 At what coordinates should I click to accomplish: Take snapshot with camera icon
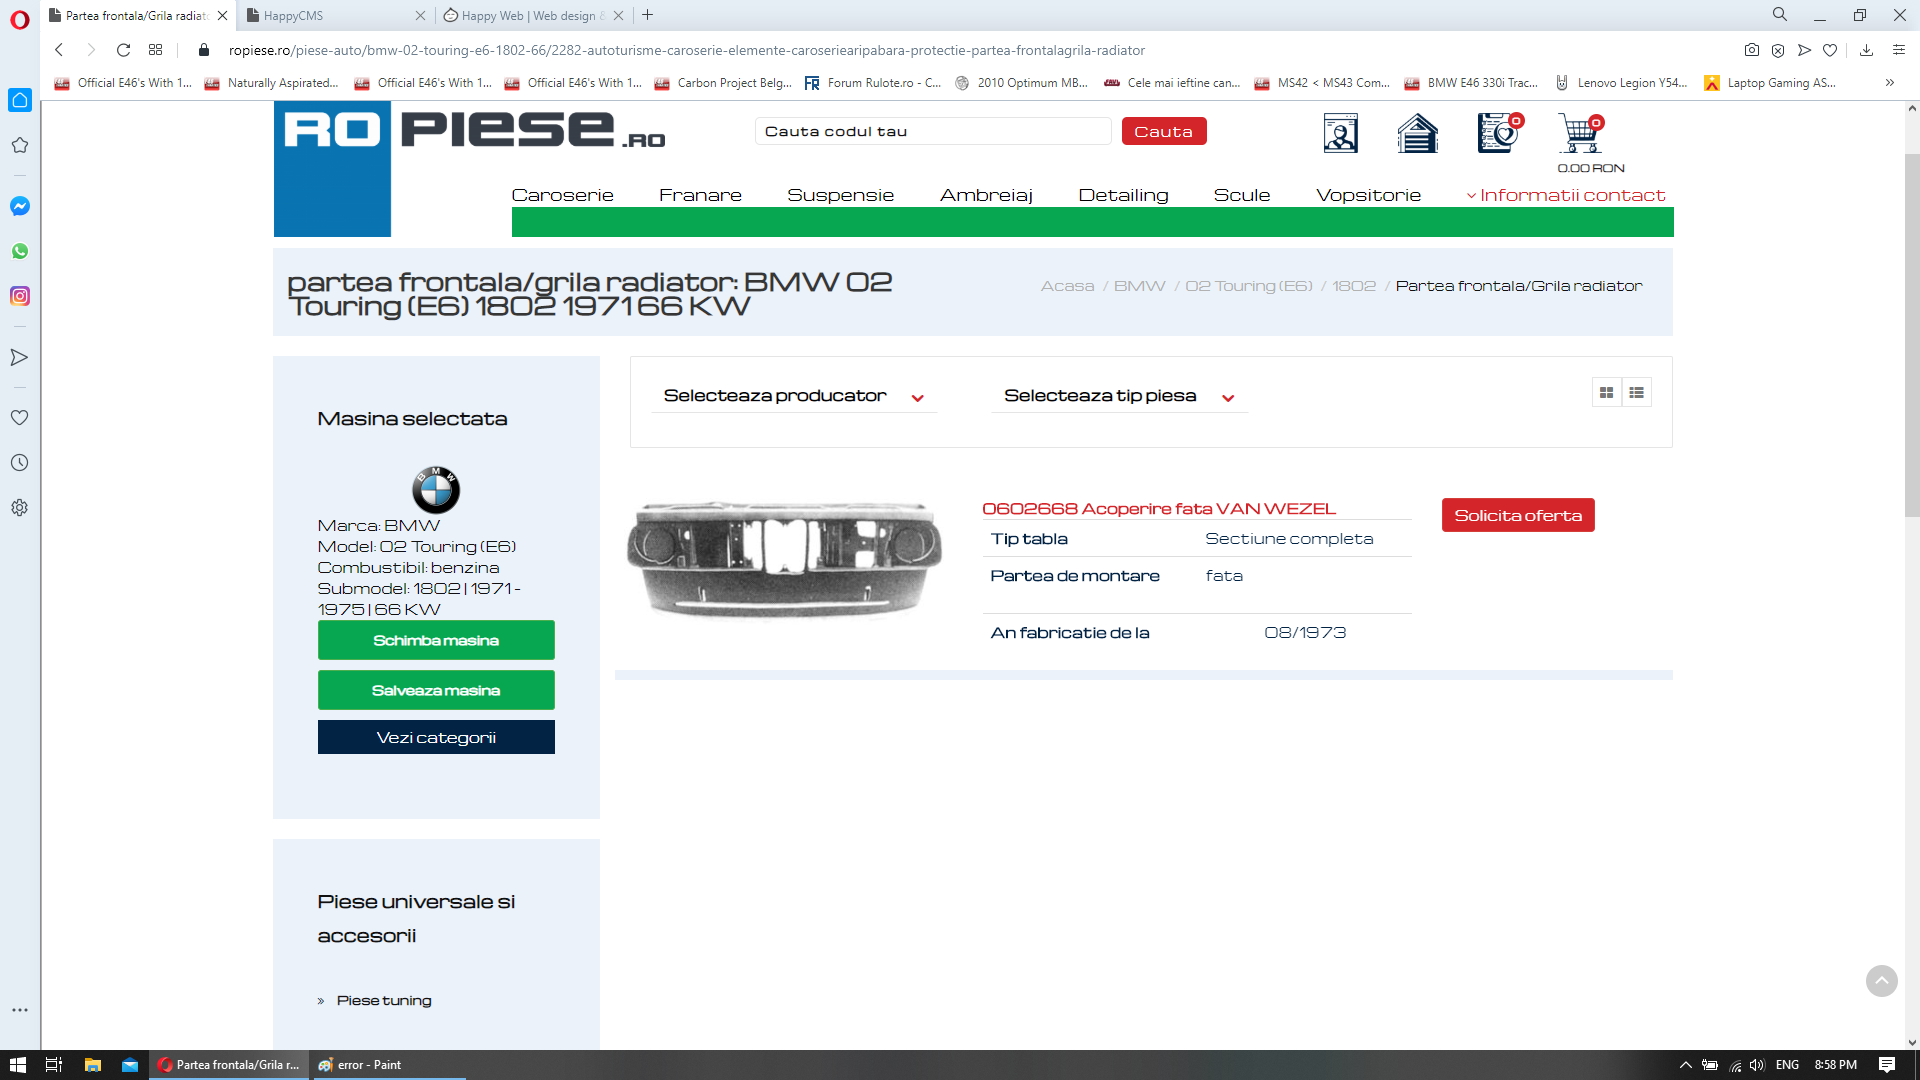pos(1751,50)
